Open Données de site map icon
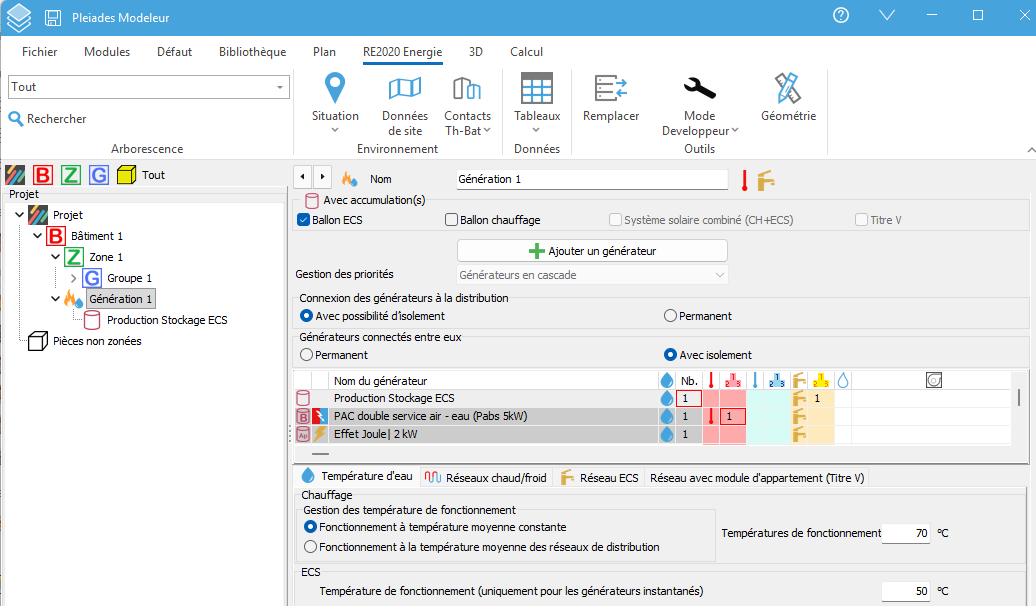Image resolution: width=1036 pixels, height=606 pixels. point(404,89)
